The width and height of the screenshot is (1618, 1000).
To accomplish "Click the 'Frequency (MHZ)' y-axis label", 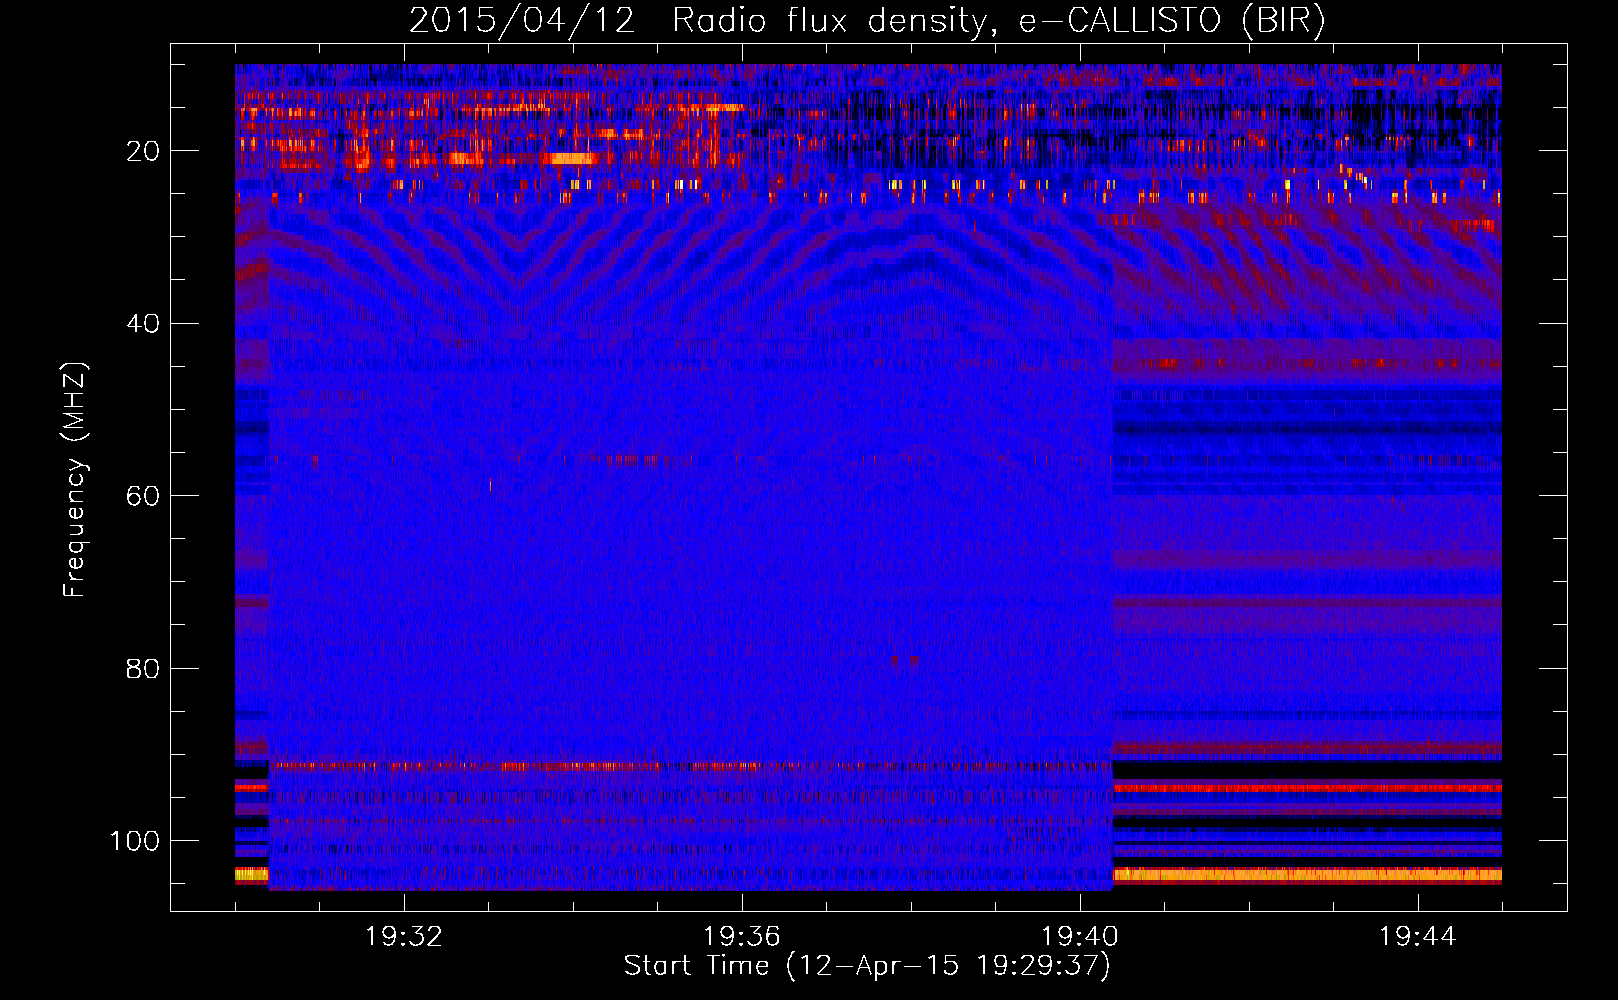I will pos(75,479).
